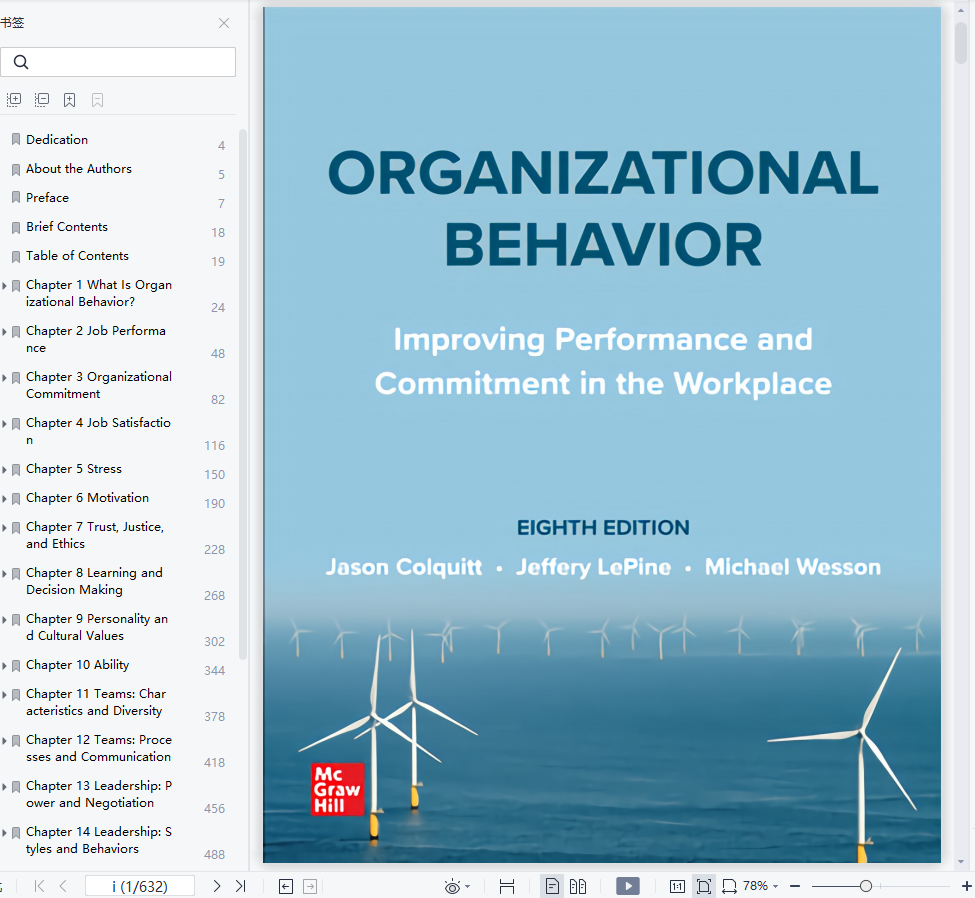Viewport: 975px width, 898px height.
Task: Zoom in with the plus button
Action: [x=966, y=886]
